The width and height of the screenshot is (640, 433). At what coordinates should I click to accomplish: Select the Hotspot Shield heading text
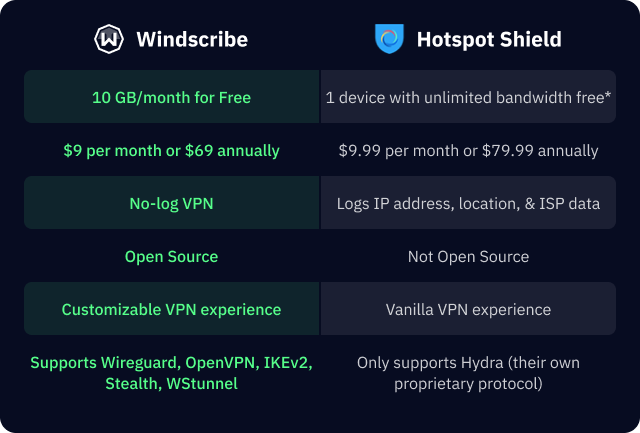coord(489,40)
